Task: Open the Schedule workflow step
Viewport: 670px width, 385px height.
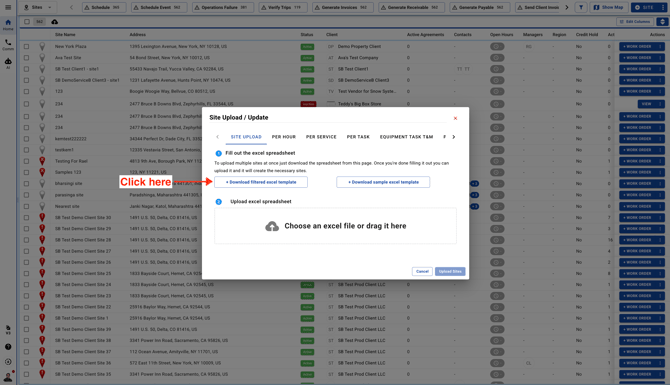Action: point(104,7)
